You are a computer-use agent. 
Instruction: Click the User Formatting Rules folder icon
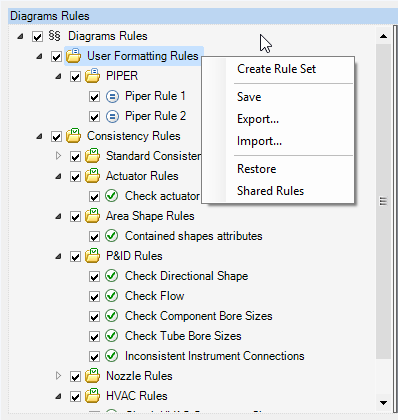73,56
